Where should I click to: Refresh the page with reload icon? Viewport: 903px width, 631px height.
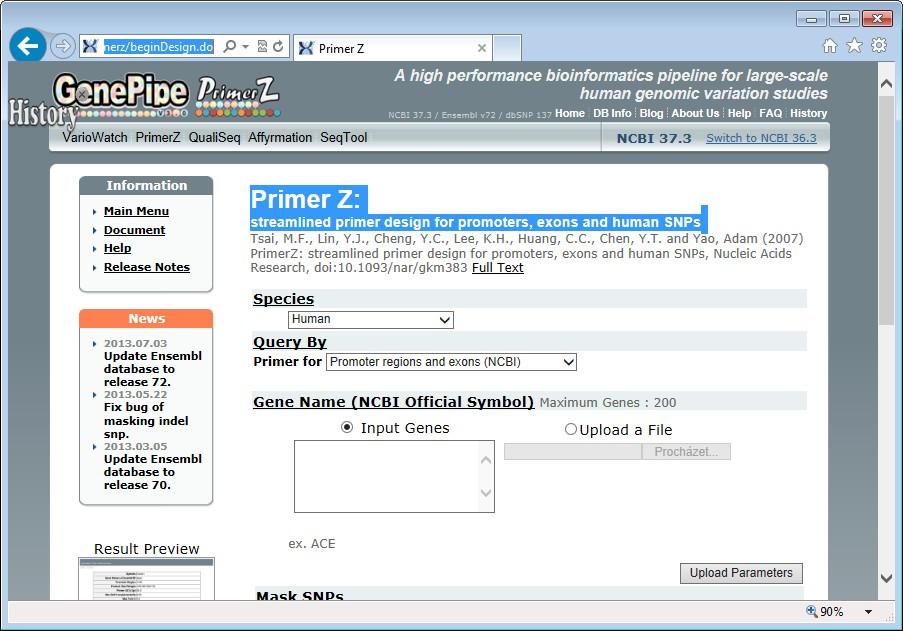[278, 46]
